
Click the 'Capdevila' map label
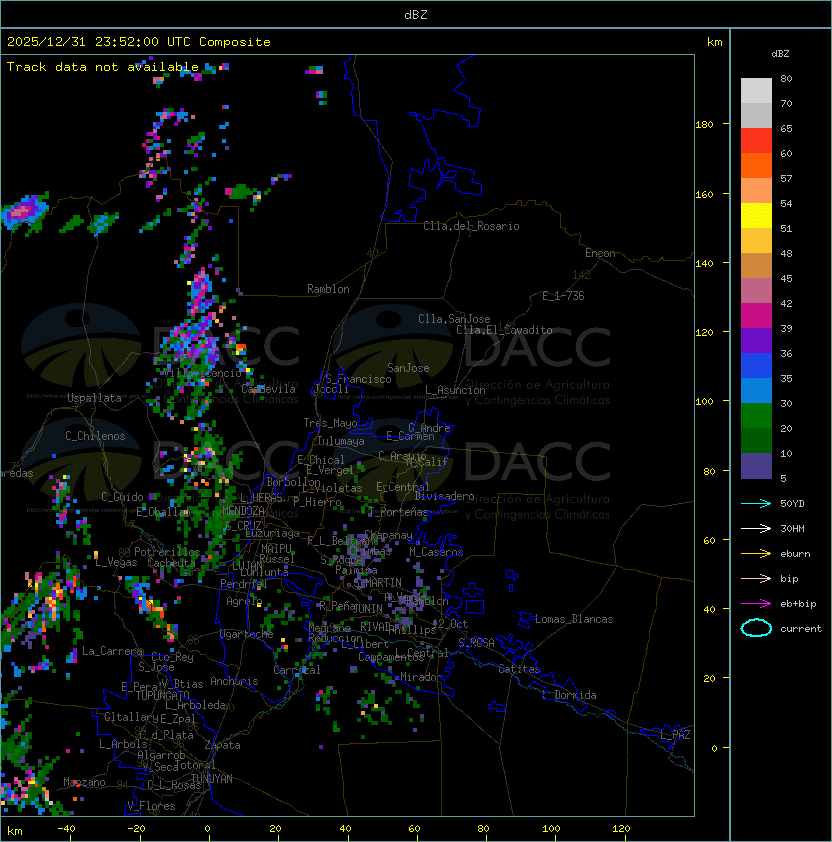269,389
